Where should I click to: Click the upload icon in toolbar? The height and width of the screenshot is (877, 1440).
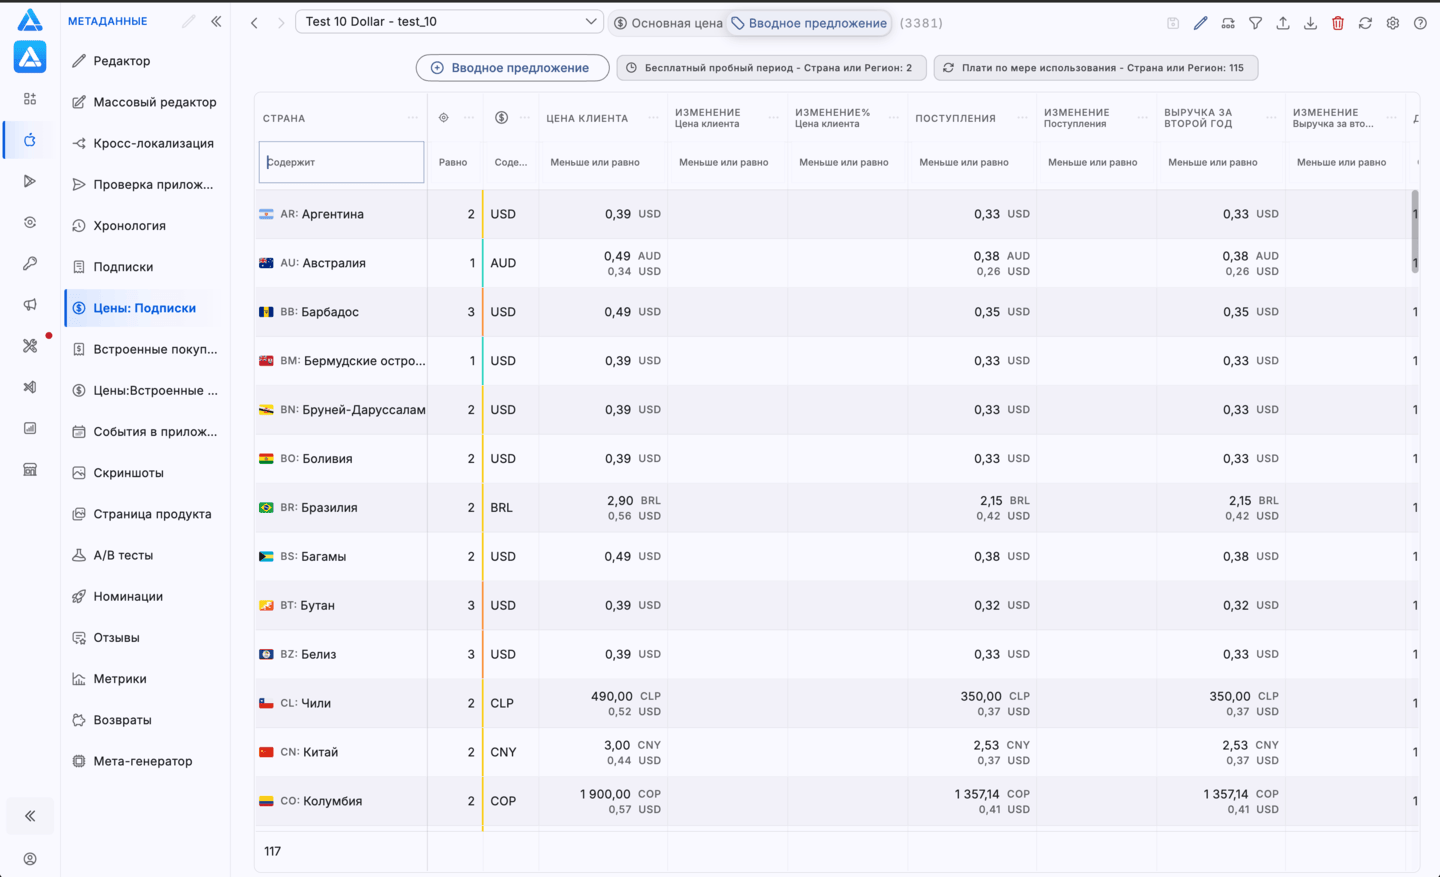[x=1283, y=23]
